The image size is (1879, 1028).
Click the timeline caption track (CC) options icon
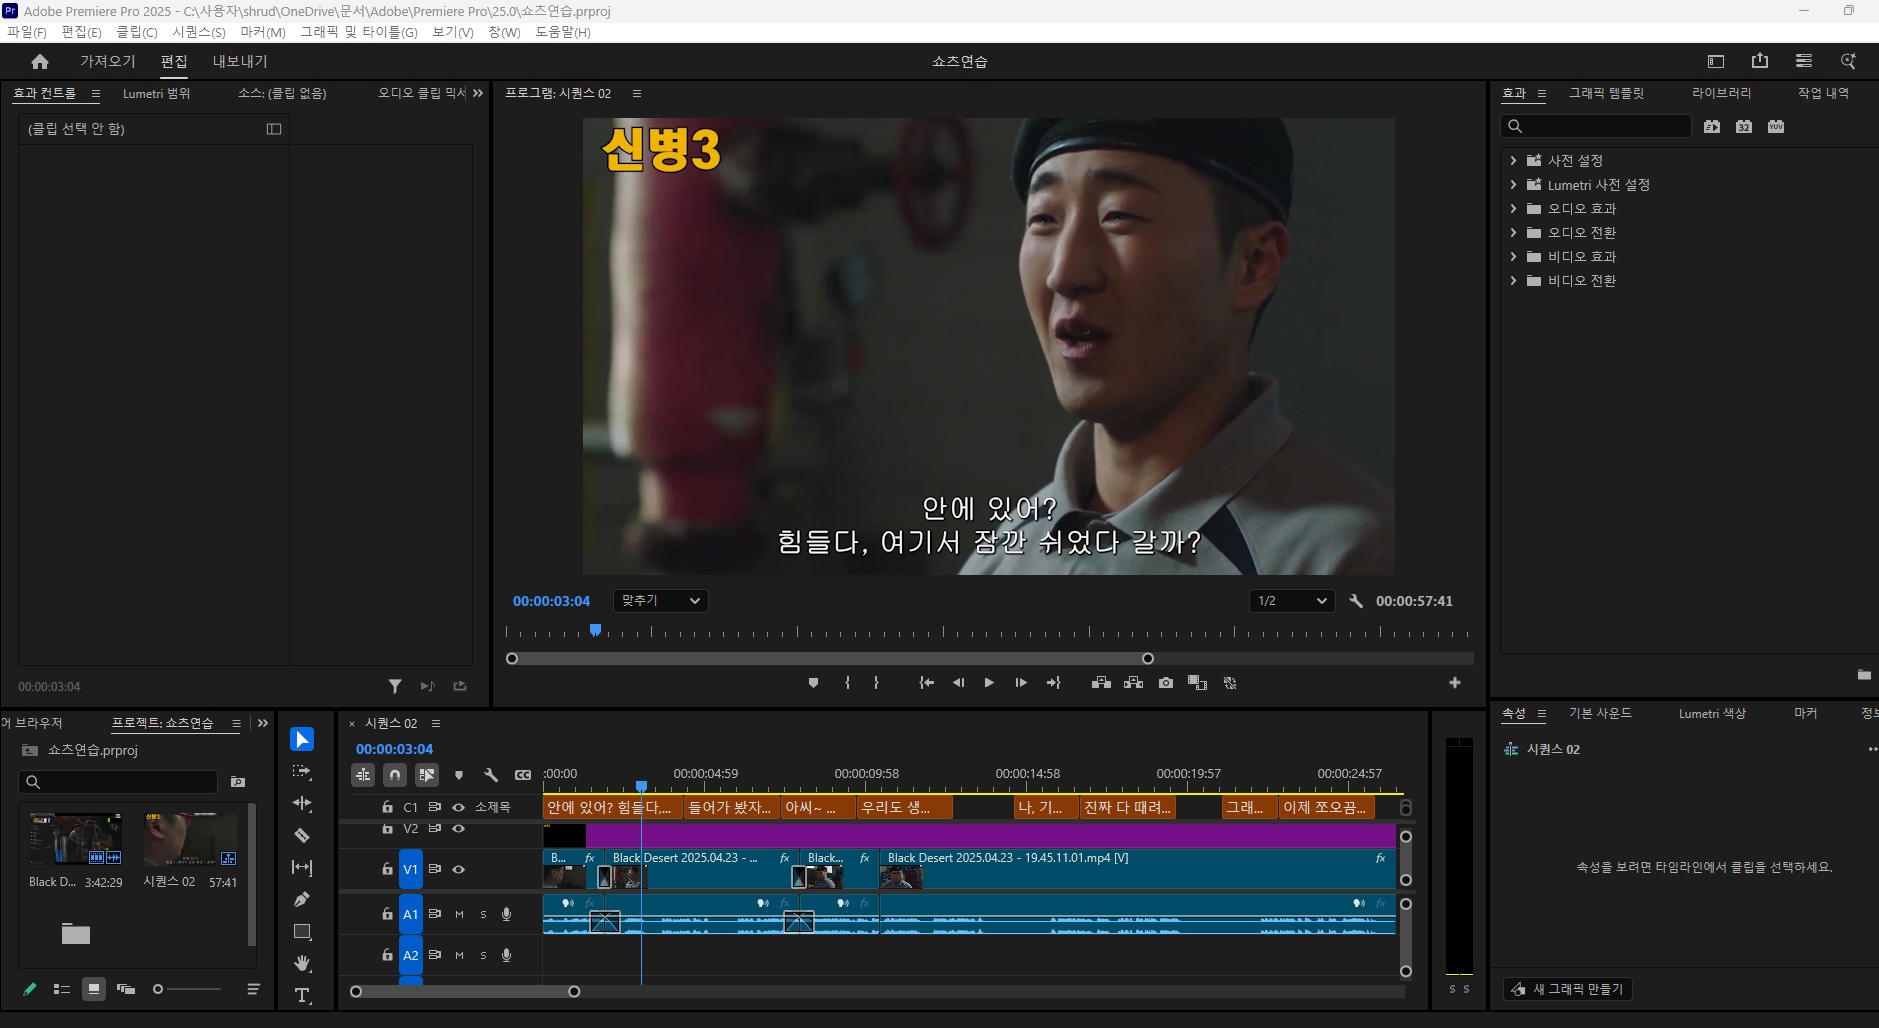[x=523, y=775]
